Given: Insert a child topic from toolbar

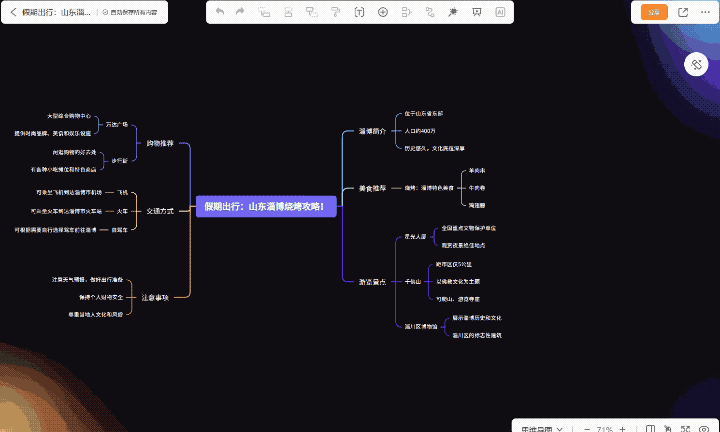Looking at the screenshot, I should [x=264, y=12].
